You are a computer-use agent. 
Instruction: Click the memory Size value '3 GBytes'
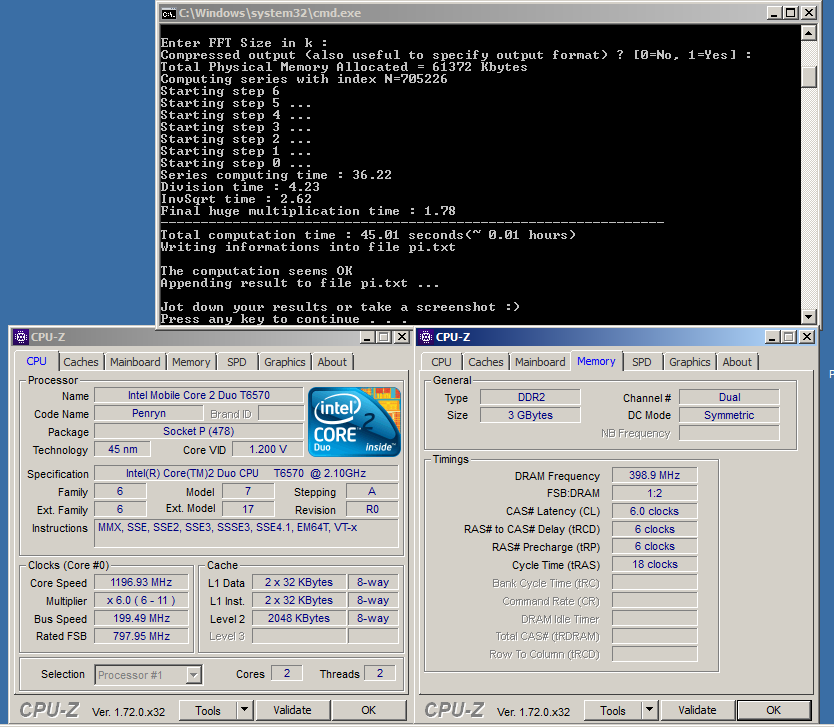pyautogui.click(x=530, y=415)
